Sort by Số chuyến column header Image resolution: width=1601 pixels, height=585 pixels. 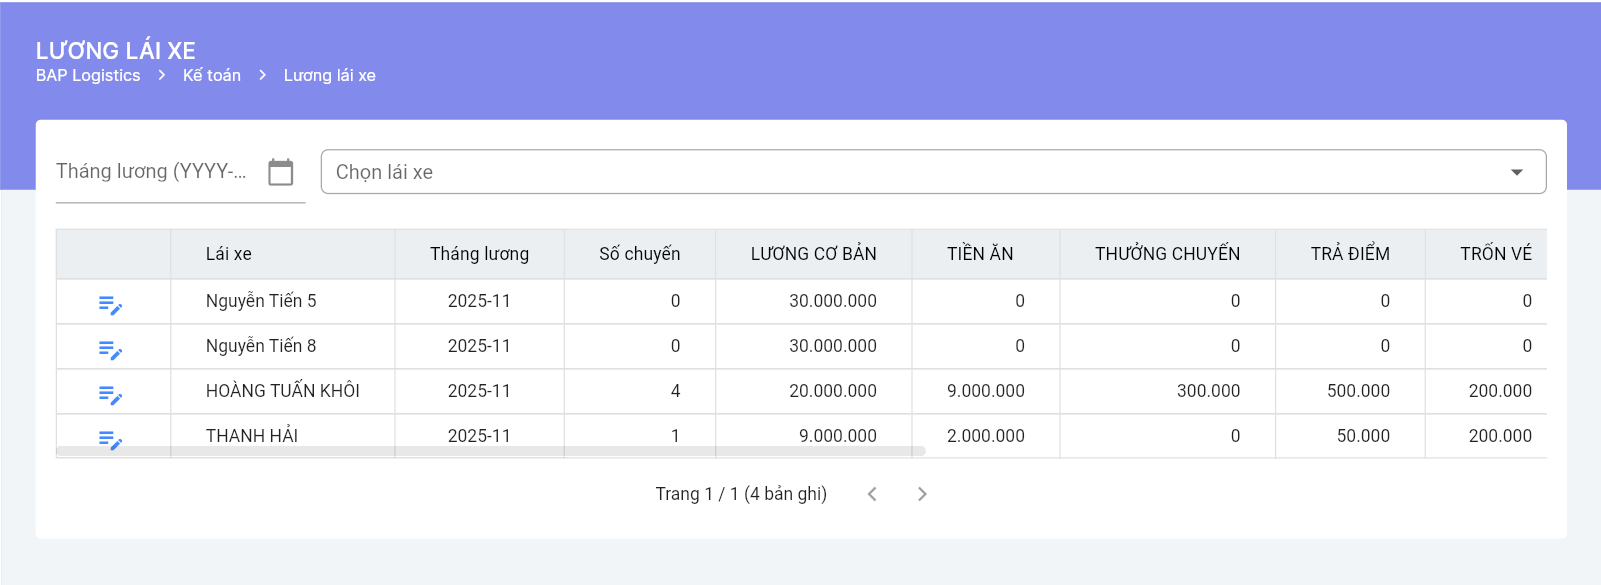[639, 254]
